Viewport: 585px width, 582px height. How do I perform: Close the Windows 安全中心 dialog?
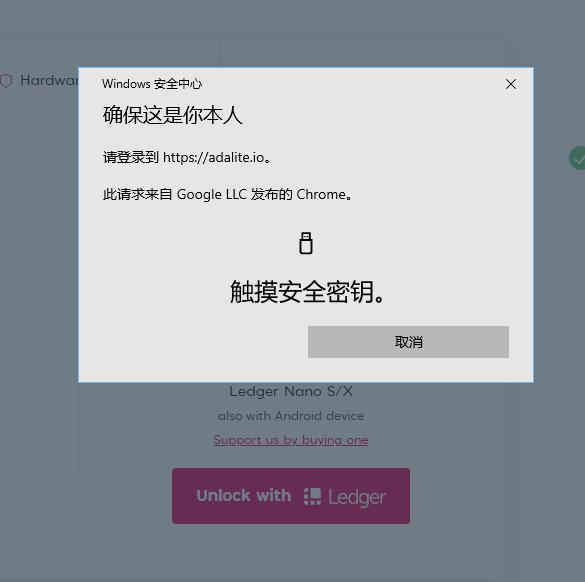[511, 84]
